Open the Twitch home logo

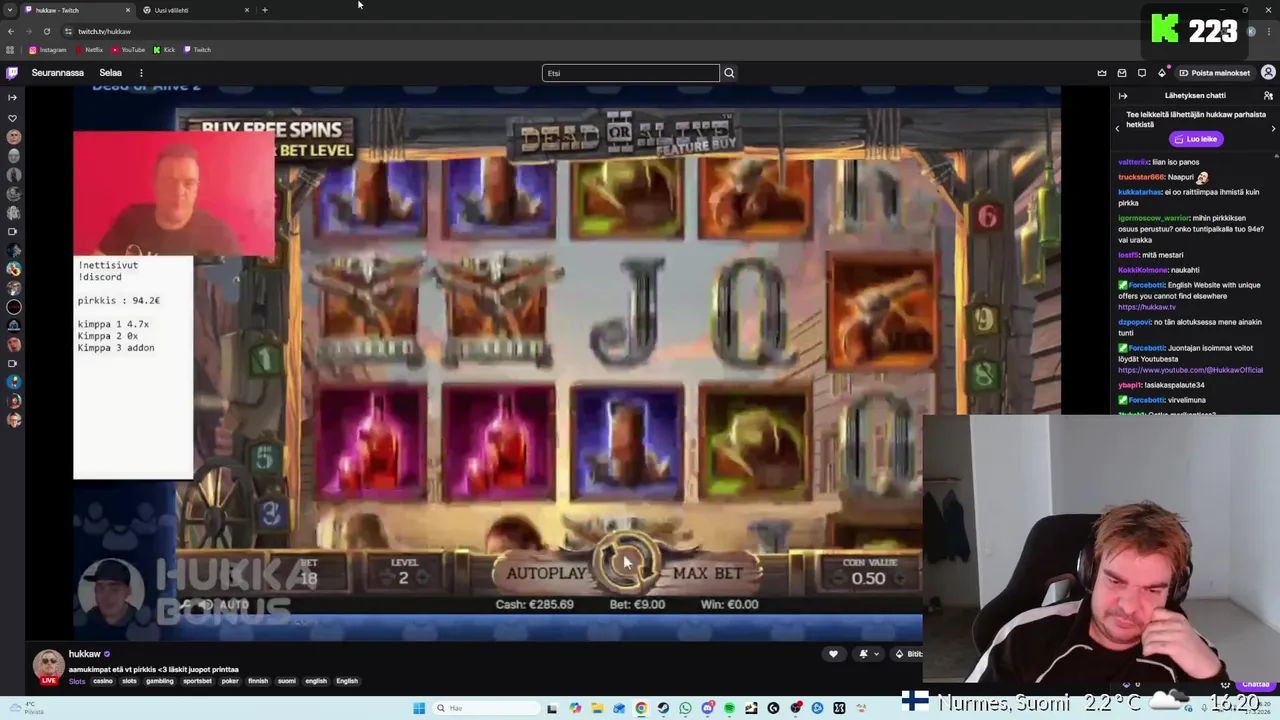(12, 73)
